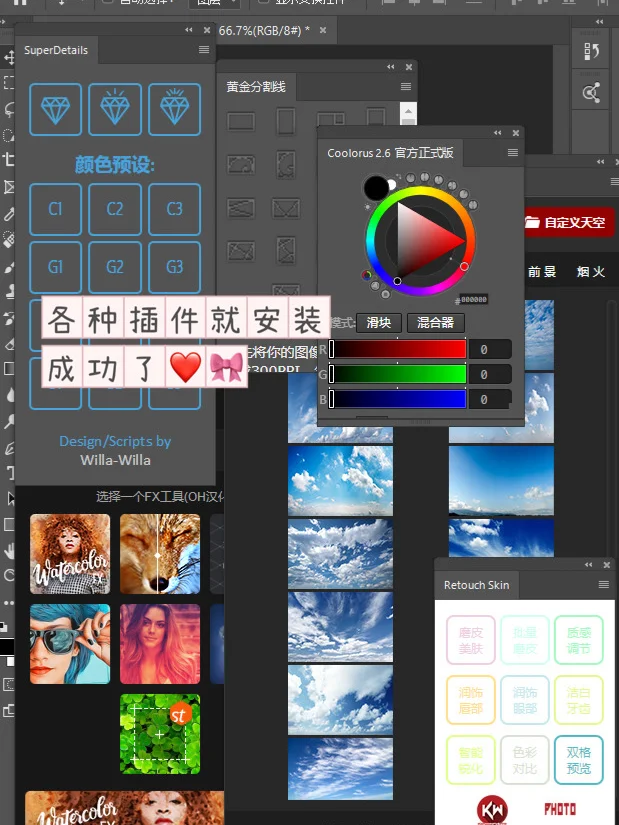Select the 黄金分割线 tab
This screenshot has height=825, width=619.
point(256,87)
